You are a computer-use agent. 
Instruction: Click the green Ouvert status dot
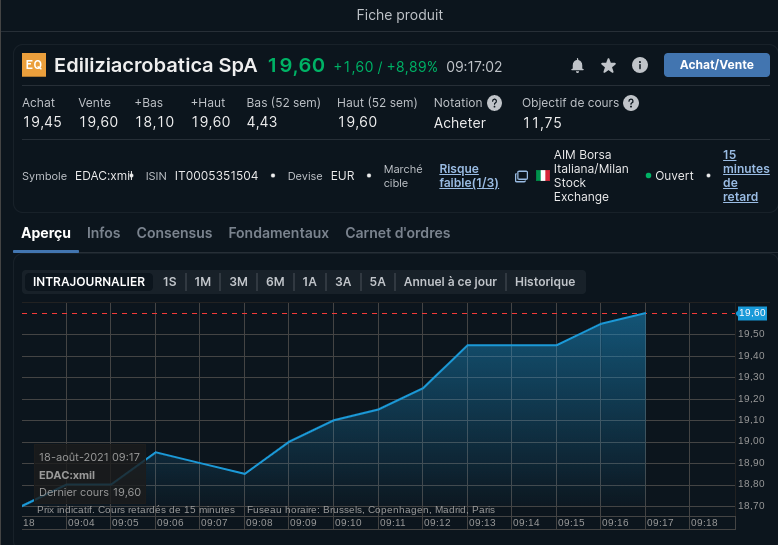click(648, 176)
